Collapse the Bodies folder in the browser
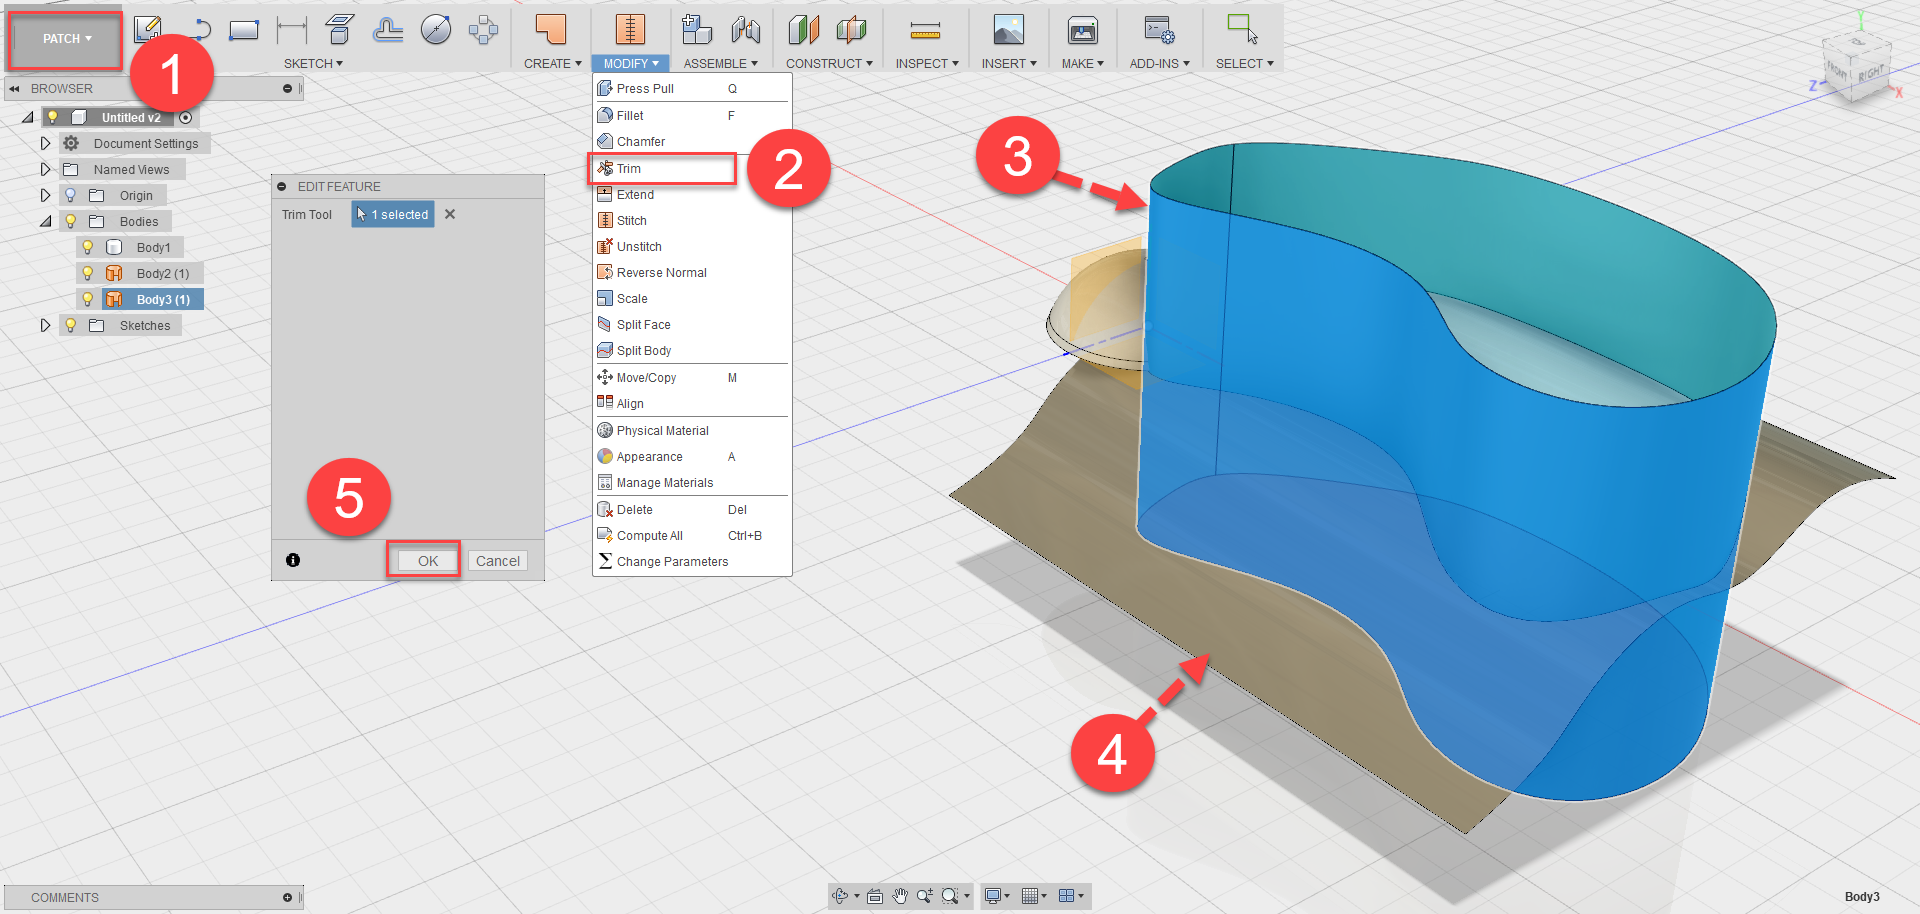 (x=45, y=221)
